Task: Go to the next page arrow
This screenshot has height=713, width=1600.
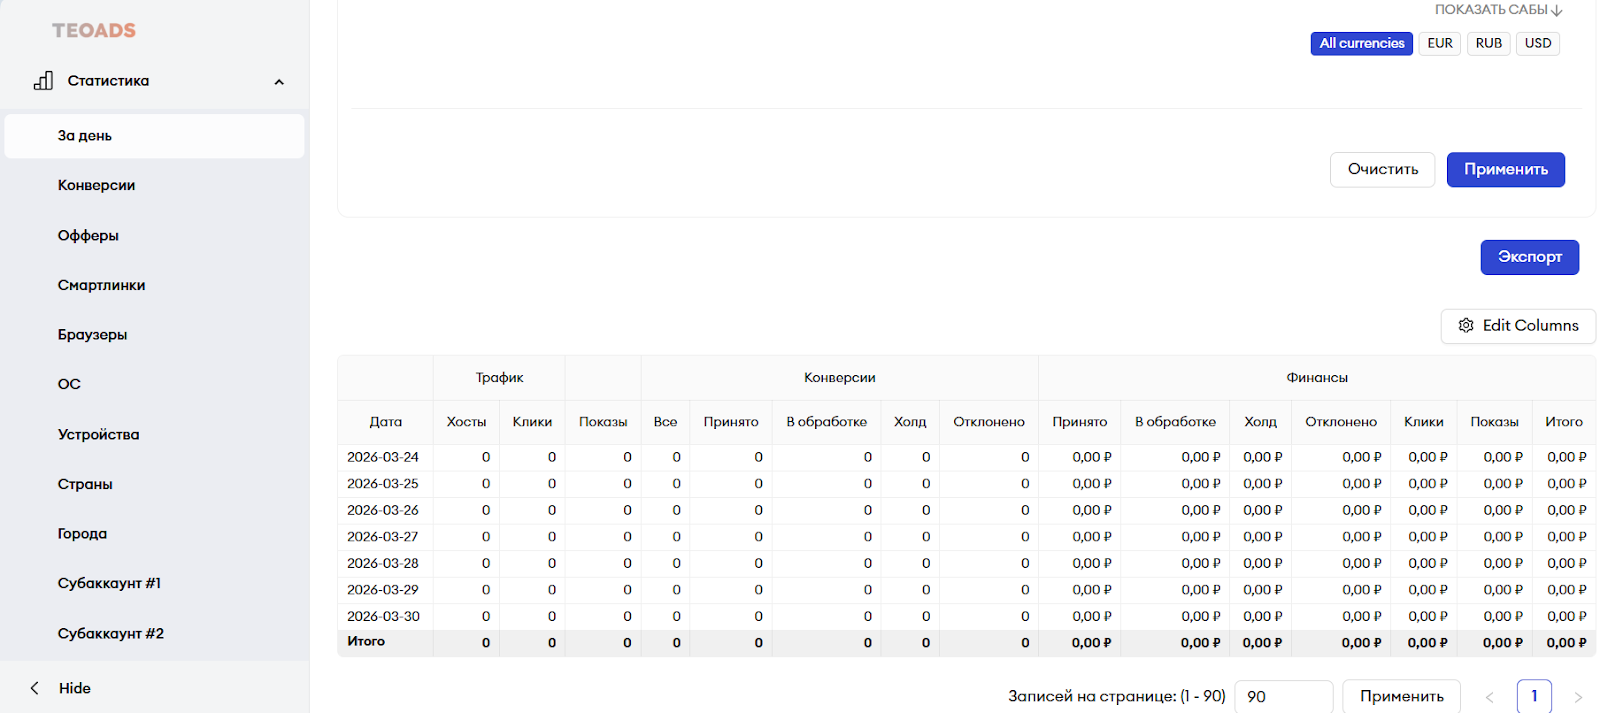Action: (x=1578, y=697)
